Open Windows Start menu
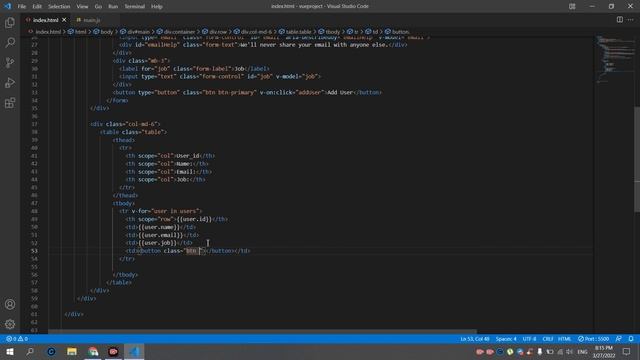The height and width of the screenshot is (360, 640). 10,351
